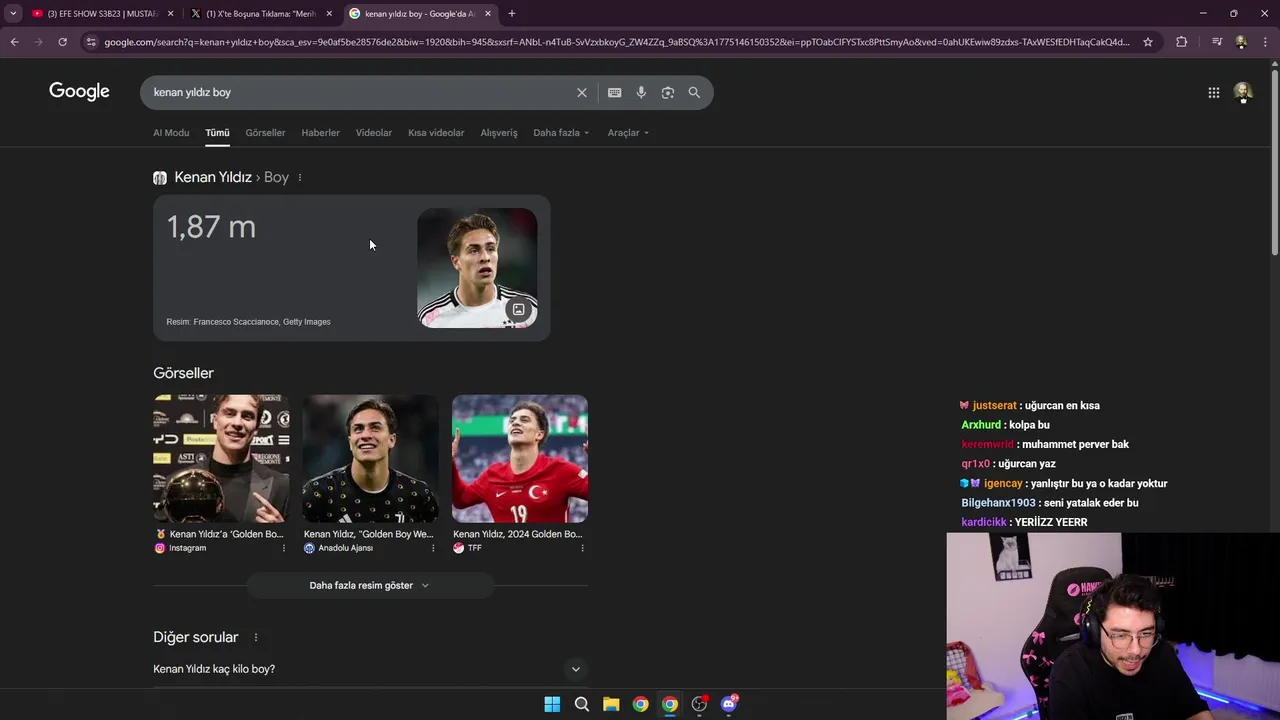
Task: Open Discord from the taskbar
Action: click(x=729, y=704)
